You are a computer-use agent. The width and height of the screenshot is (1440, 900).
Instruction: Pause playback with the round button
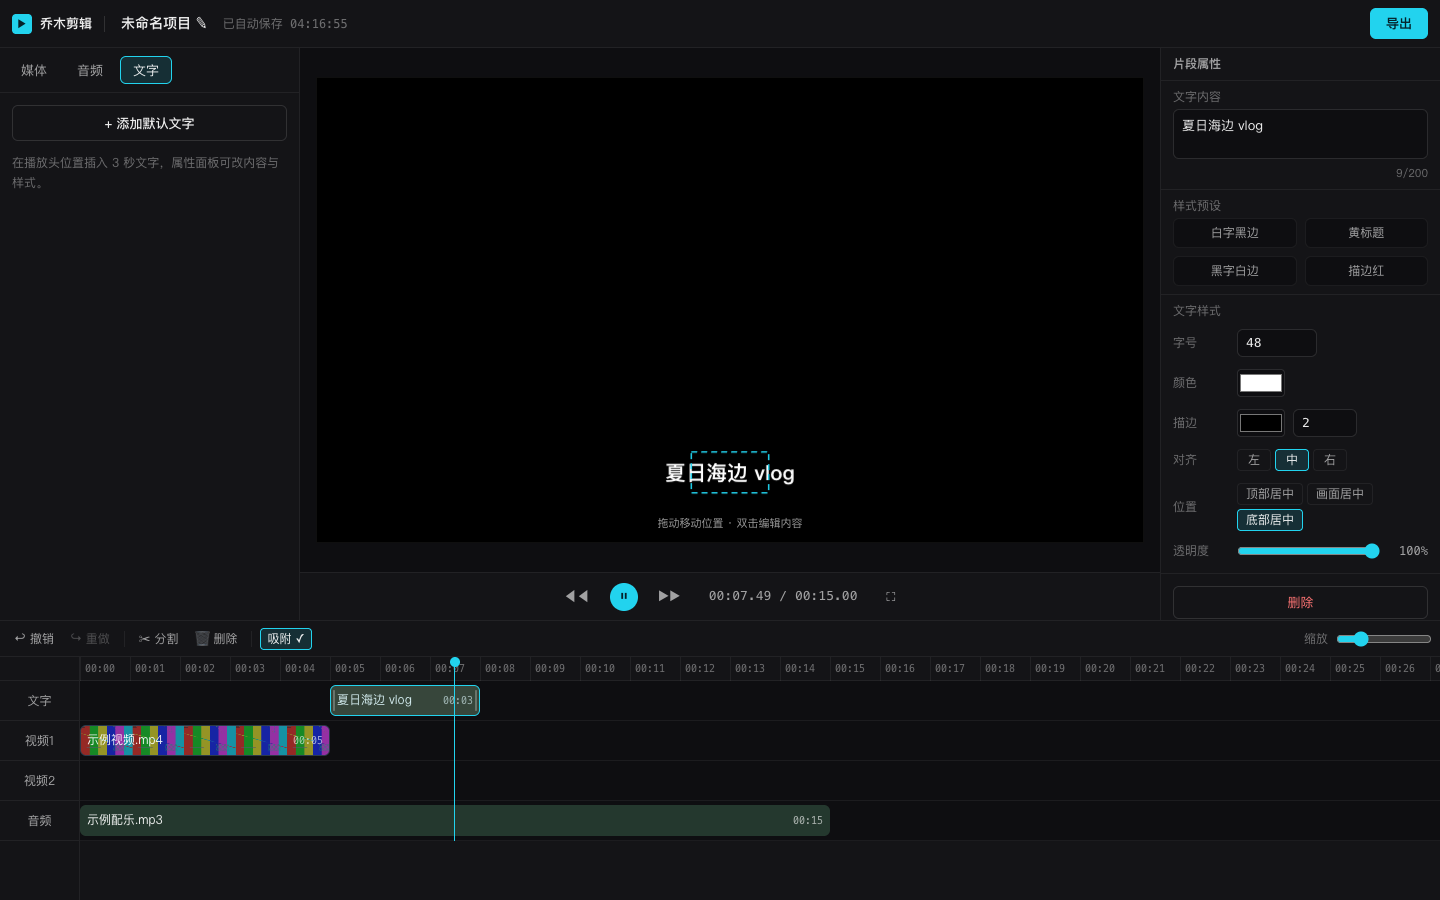(624, 597)
